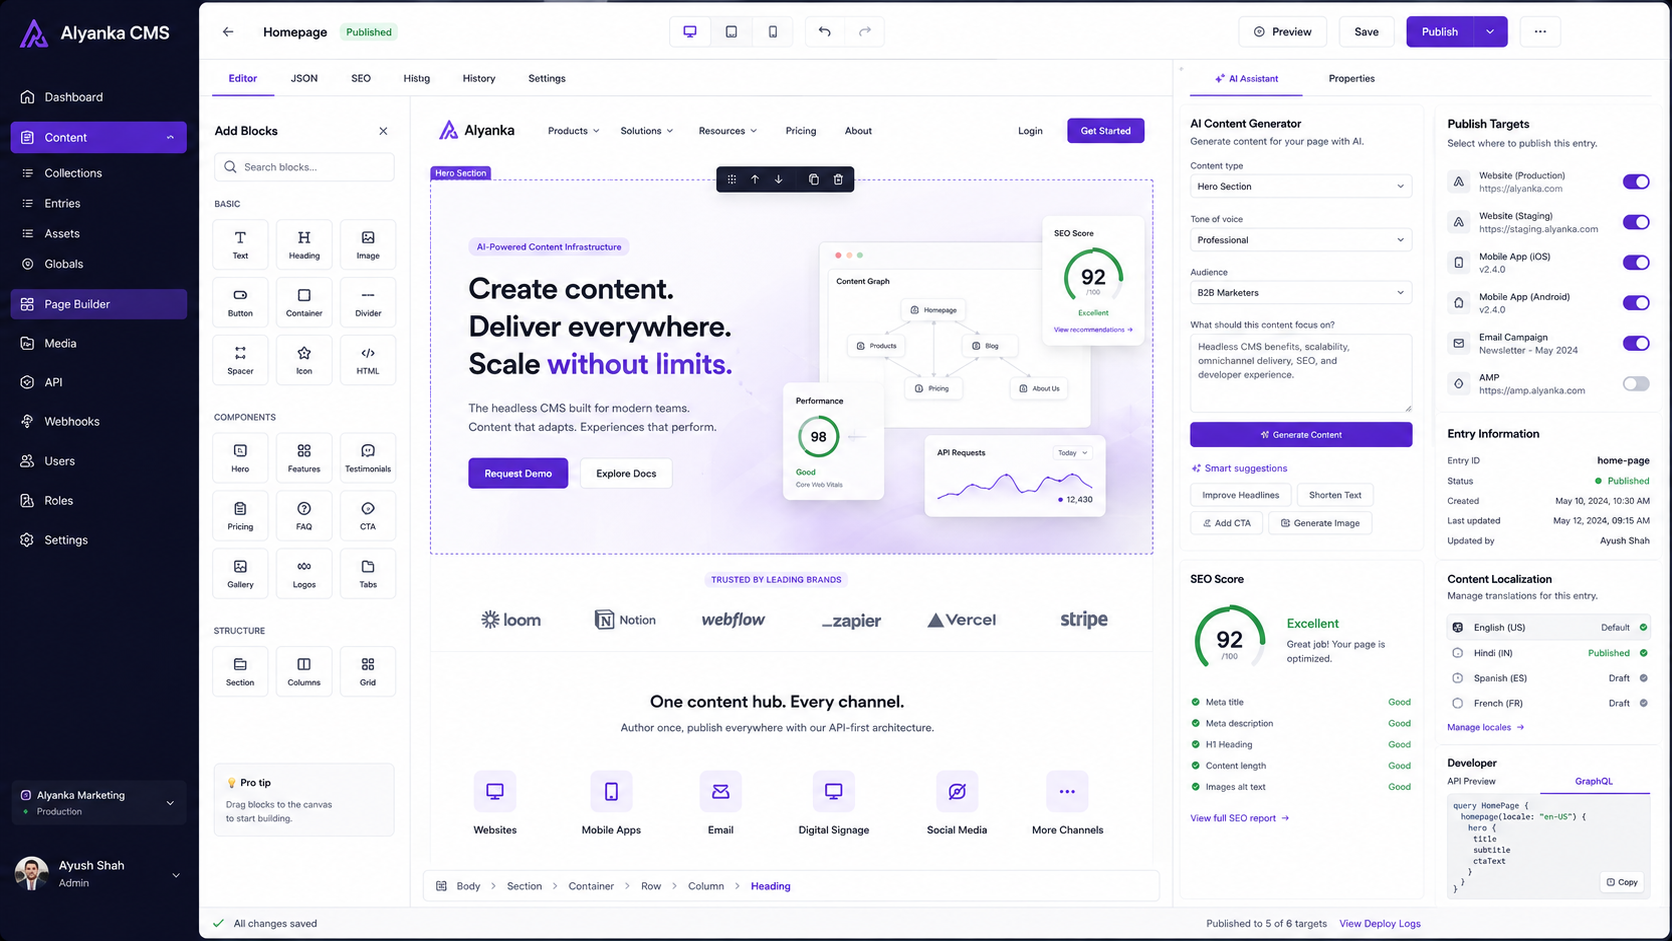Disable Email Campaign publish target
Image resolution: width=1672 pixels, height=941 pixels.
pos(1636,343)
